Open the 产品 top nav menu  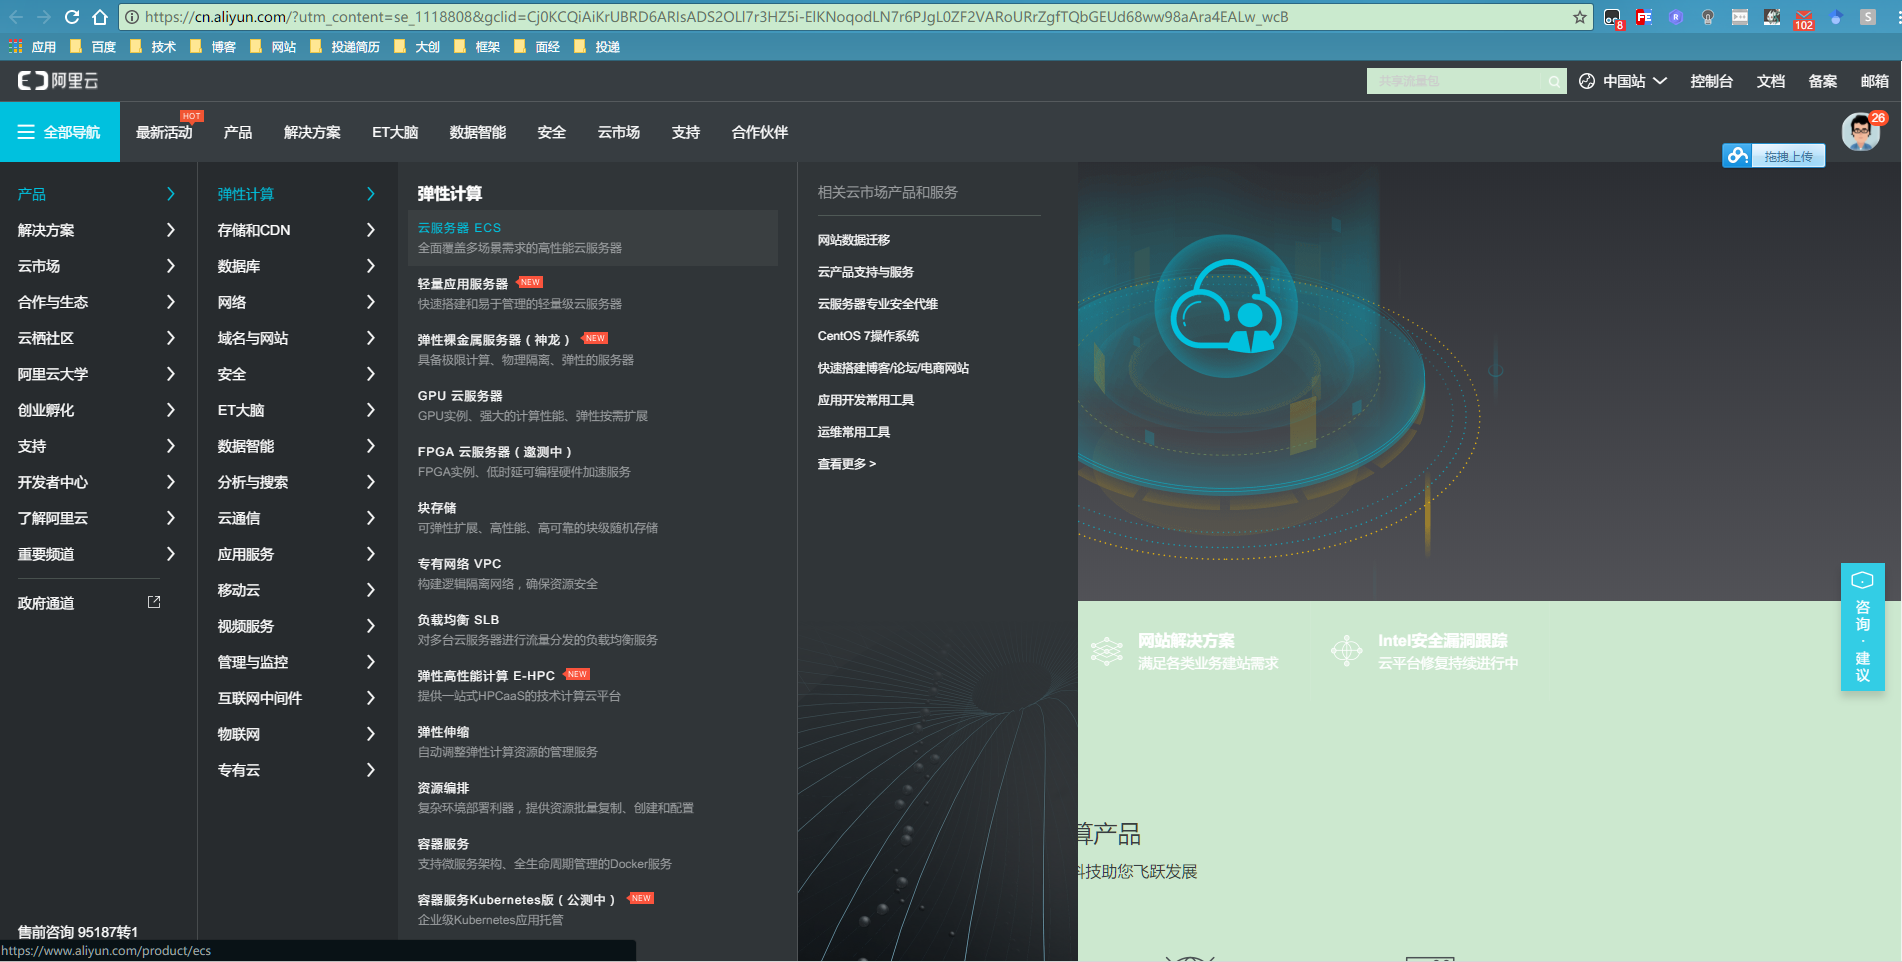point(238,132)
